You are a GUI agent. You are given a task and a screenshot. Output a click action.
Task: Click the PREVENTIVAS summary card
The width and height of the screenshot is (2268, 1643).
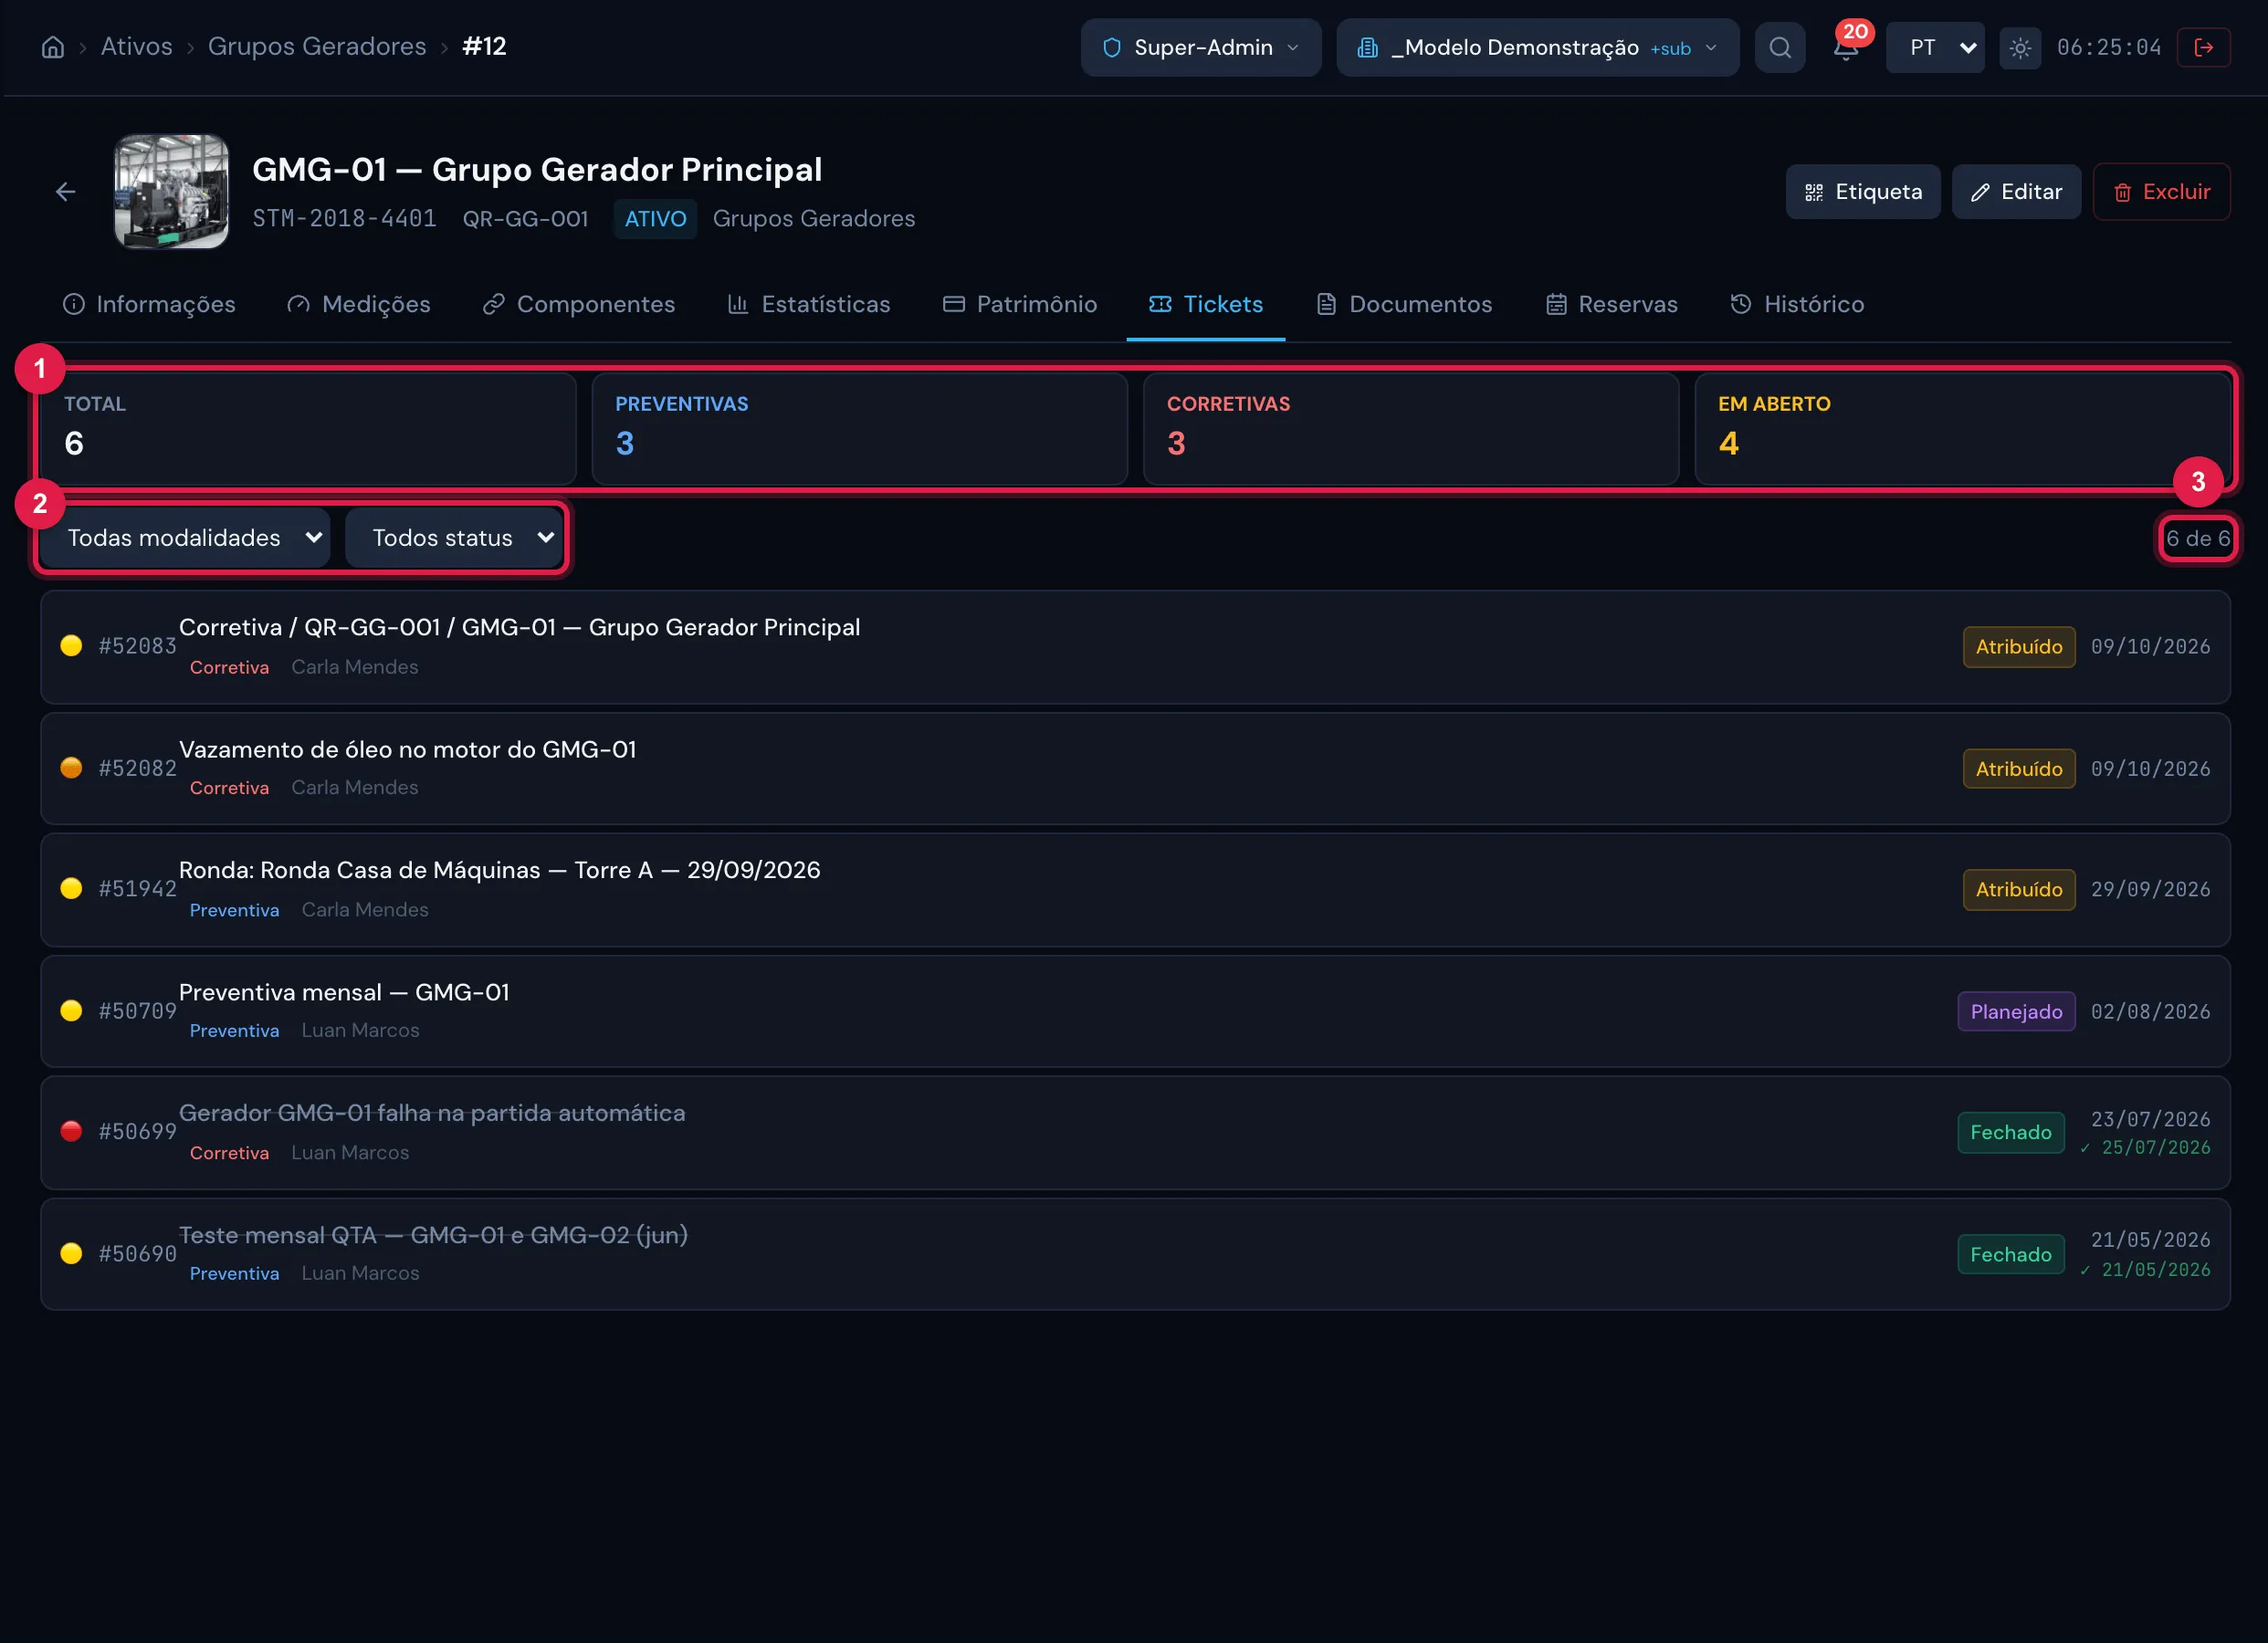860,429
